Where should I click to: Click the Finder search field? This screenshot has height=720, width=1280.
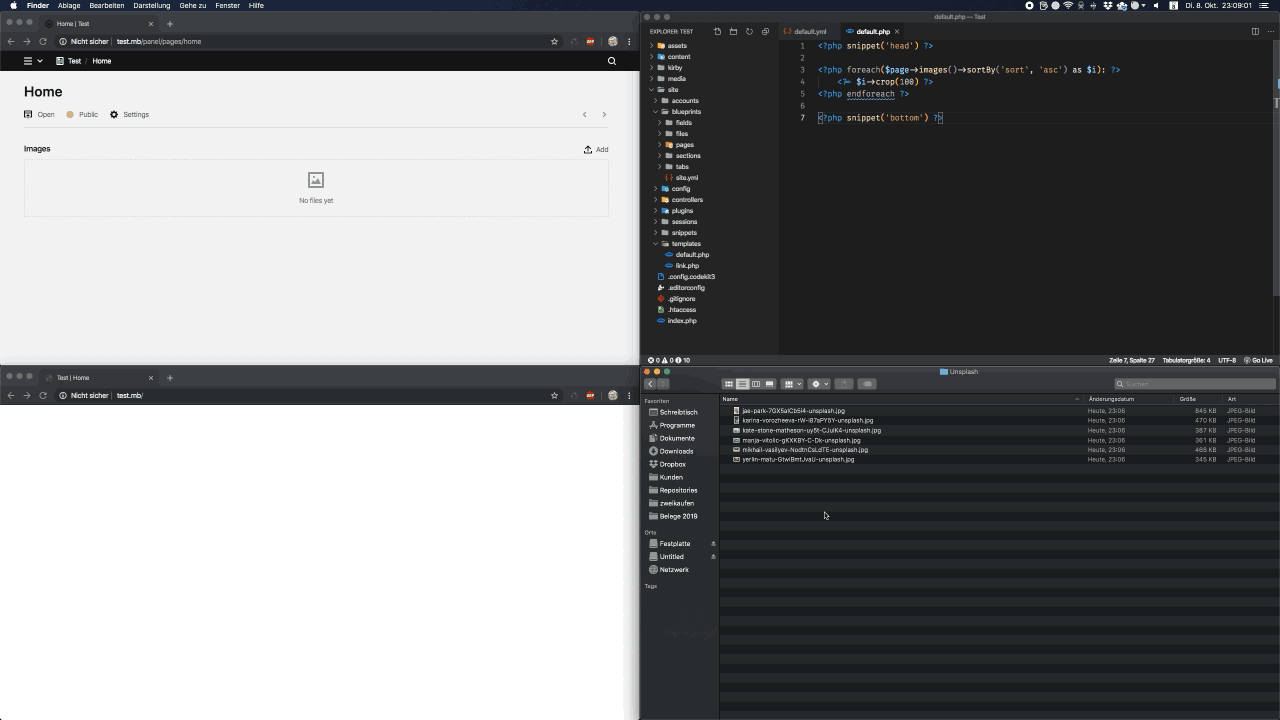click(x=1195, y=384)
